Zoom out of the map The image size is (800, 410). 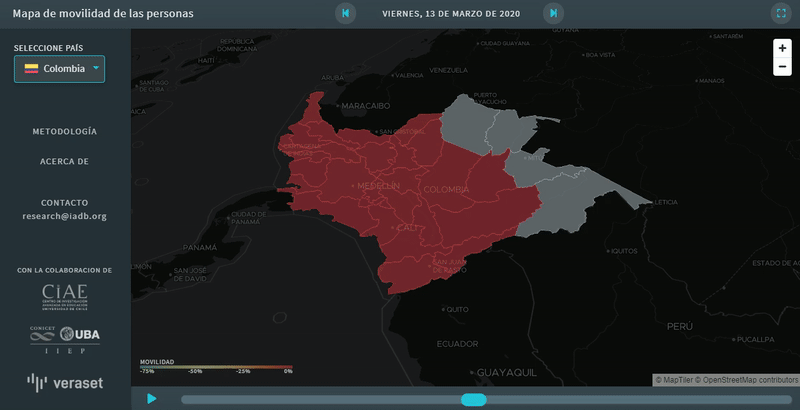click(782, 66)
